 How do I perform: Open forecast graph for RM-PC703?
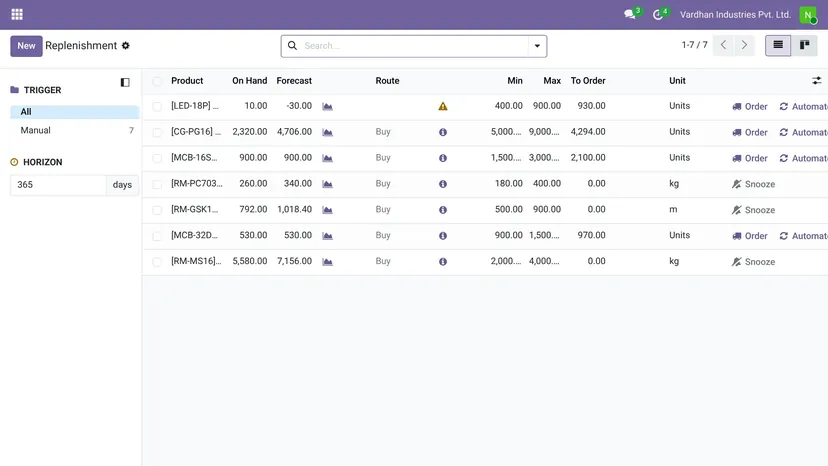click(327, 184)
